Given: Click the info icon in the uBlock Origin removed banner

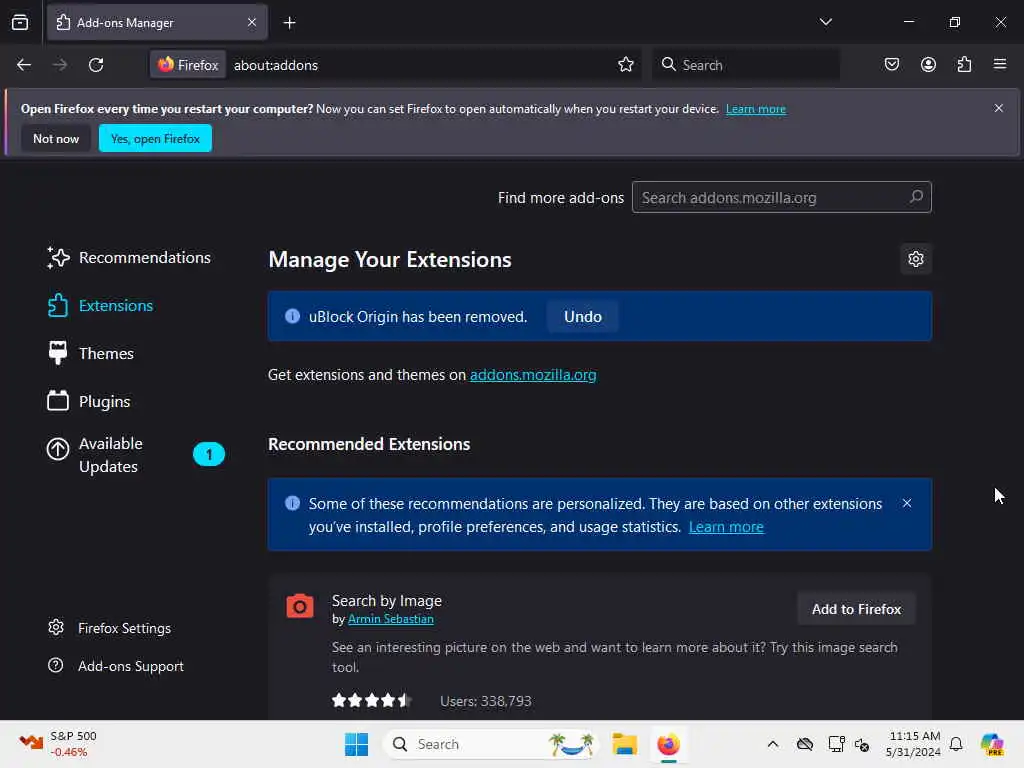Looking at the screenshot, I should click(x=292, y=316).
